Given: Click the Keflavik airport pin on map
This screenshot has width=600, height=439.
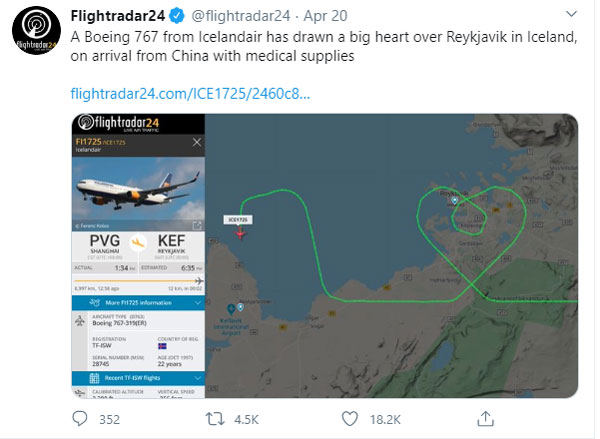Looking at the screenshot, I should coord(231,308).
